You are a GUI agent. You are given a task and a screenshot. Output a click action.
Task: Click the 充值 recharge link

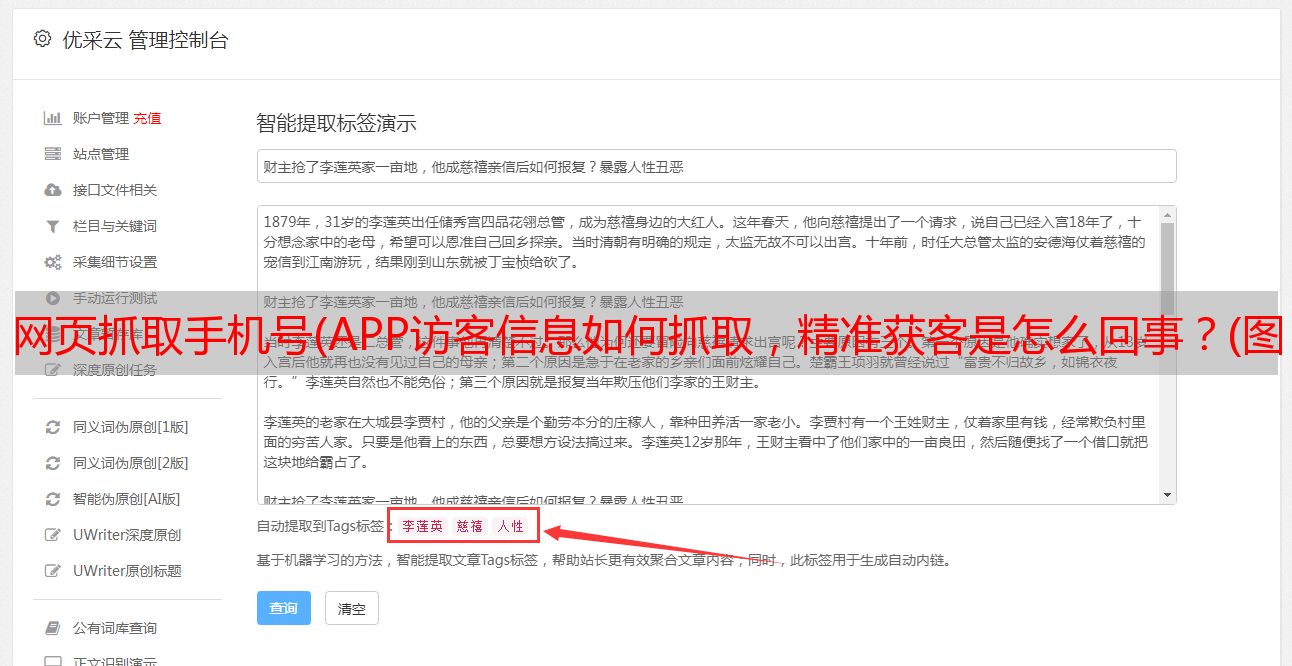[x=147, y=118]
